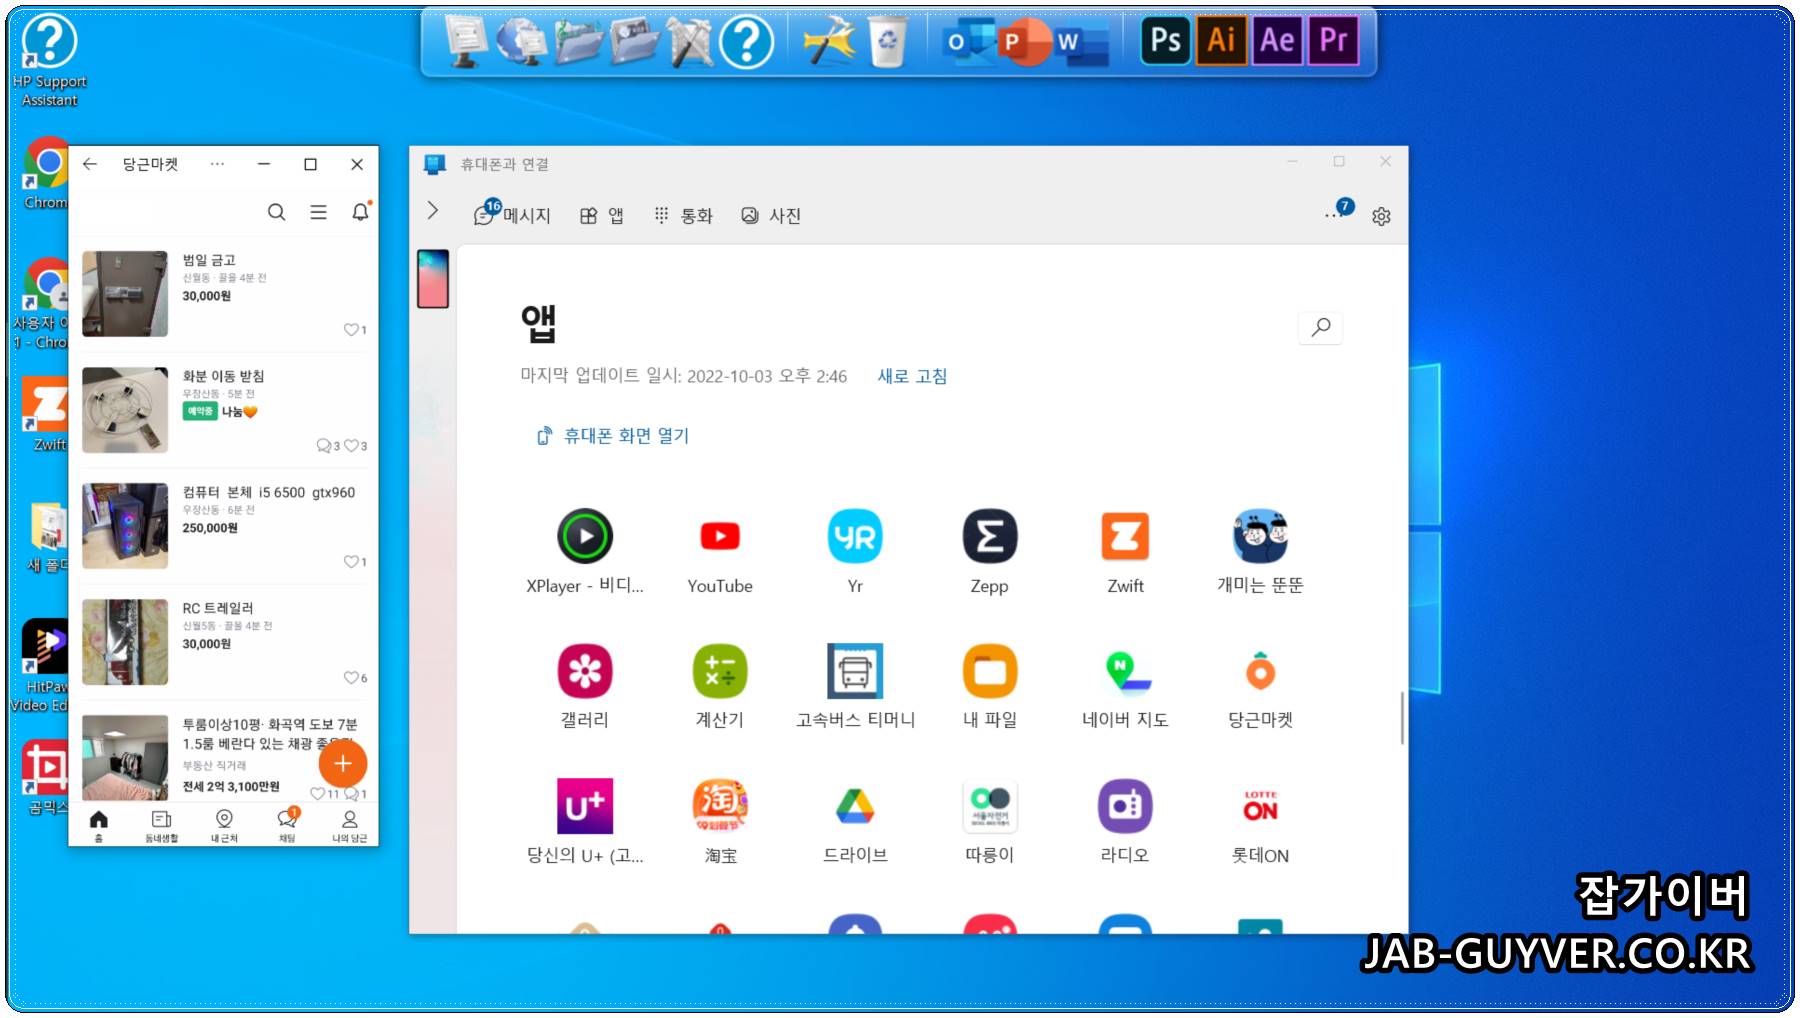Open the 당근마켓 window more options menu
The height and width of the screenshot is (1018, 1800).
217,164
